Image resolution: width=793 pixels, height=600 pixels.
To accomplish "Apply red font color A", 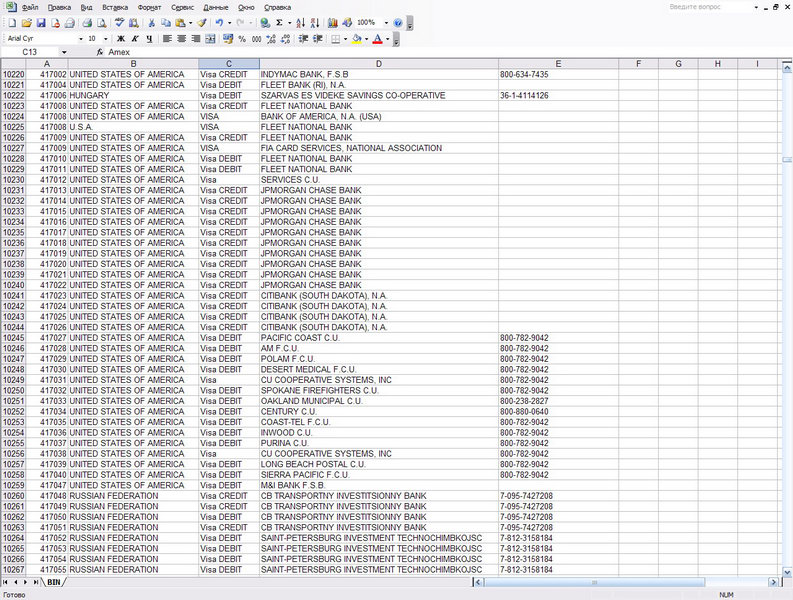I will coord(377,39).
